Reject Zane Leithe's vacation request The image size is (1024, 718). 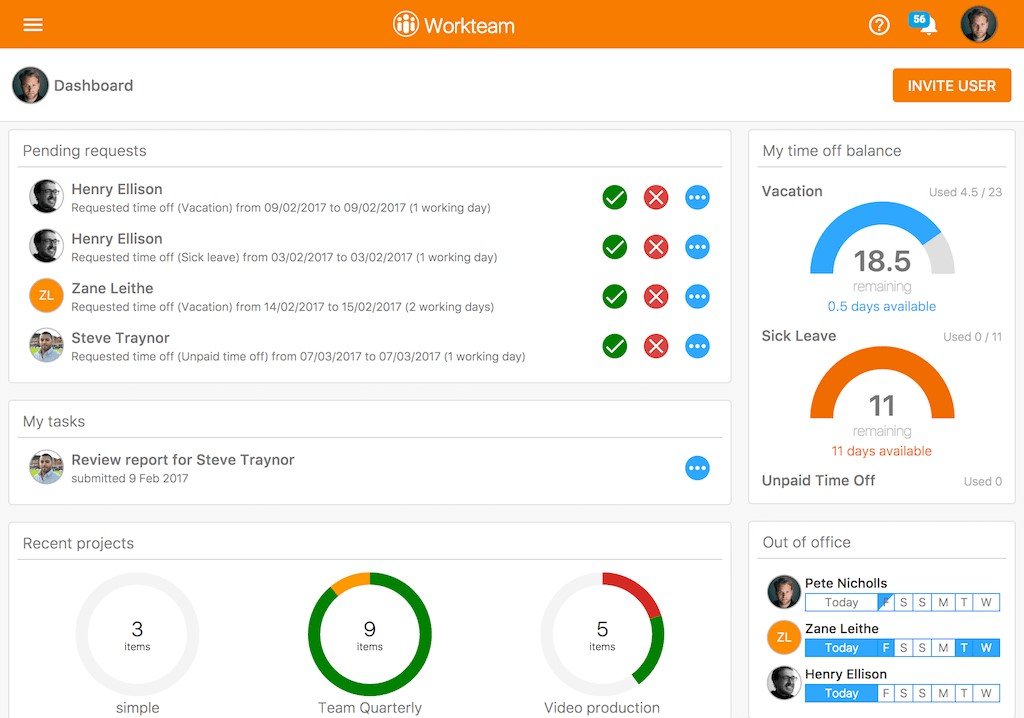(x=656, y=297)
